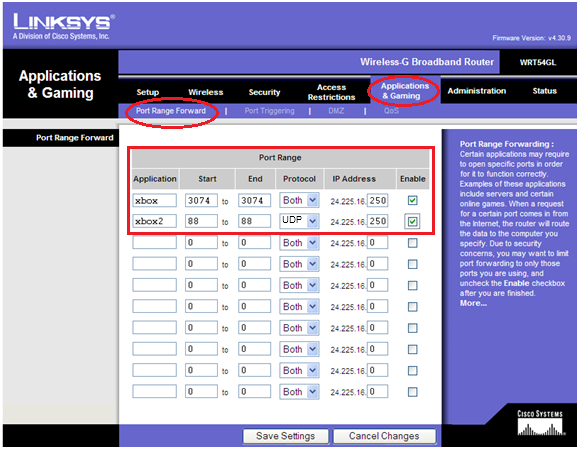Click the empty application field in third row
The width and height of the screenshot is (579, 449).
click(154, 243)
